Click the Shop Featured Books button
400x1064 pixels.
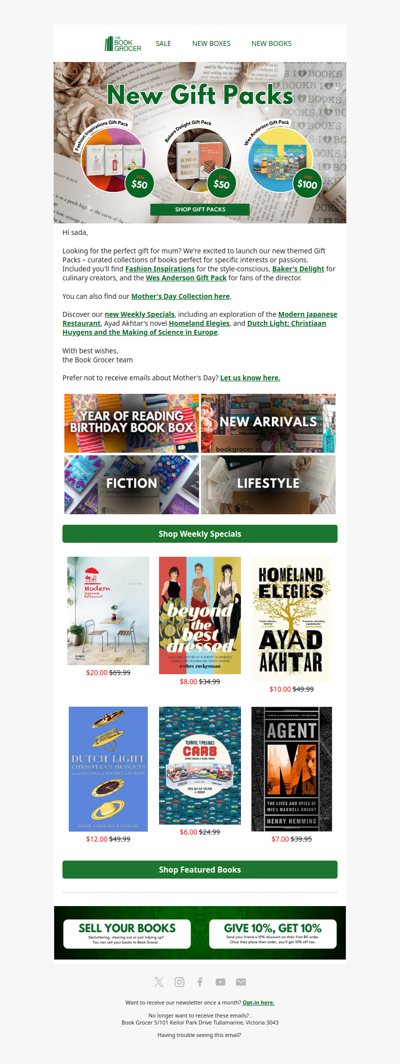(200, 870)
